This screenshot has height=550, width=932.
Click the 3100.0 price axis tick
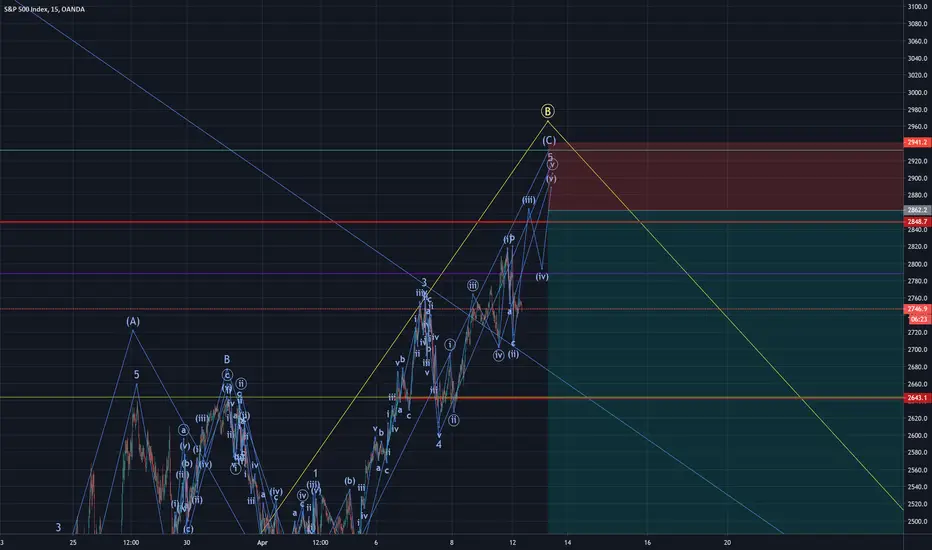(x=918, y=7)
